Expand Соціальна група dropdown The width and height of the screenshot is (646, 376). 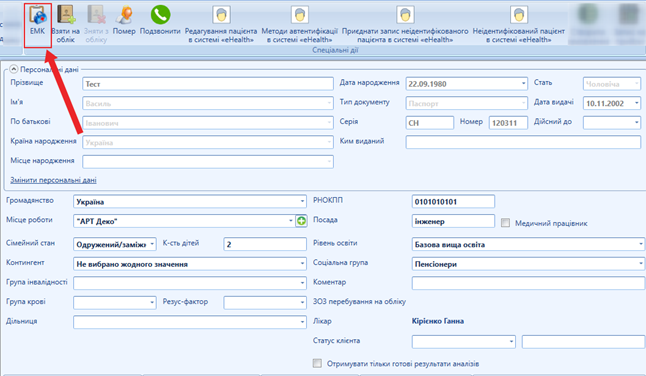[x=641, y=264]
